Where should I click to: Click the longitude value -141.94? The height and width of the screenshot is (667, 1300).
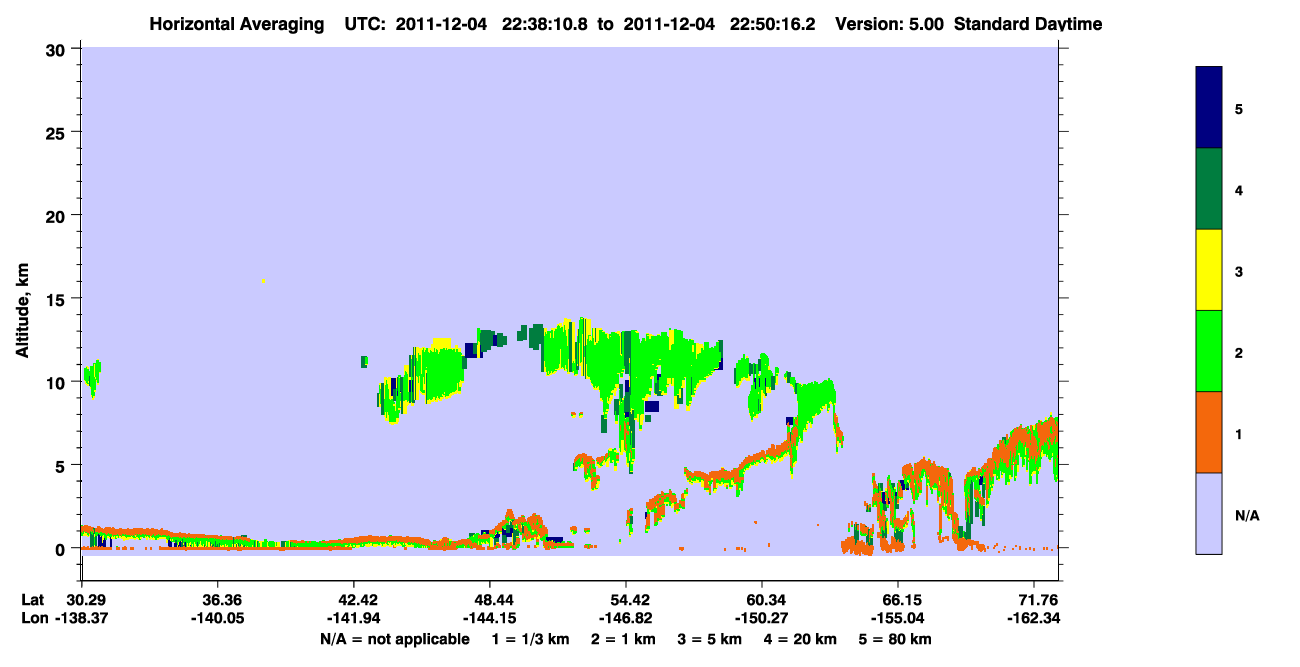pyautogui.click(x=354, y=619)
